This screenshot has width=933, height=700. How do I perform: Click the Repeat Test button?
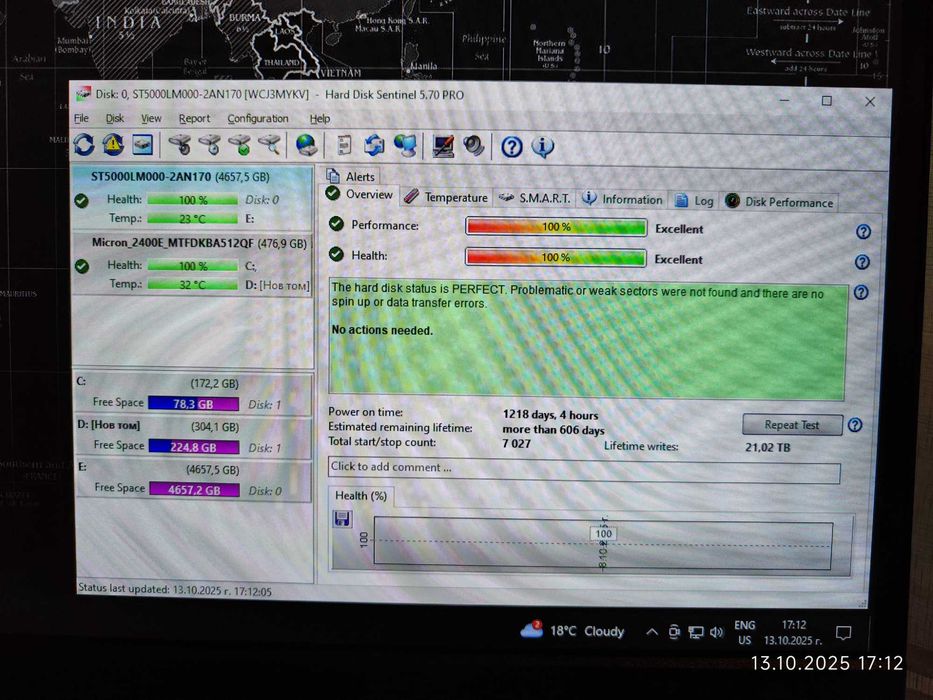coord(792,425)
